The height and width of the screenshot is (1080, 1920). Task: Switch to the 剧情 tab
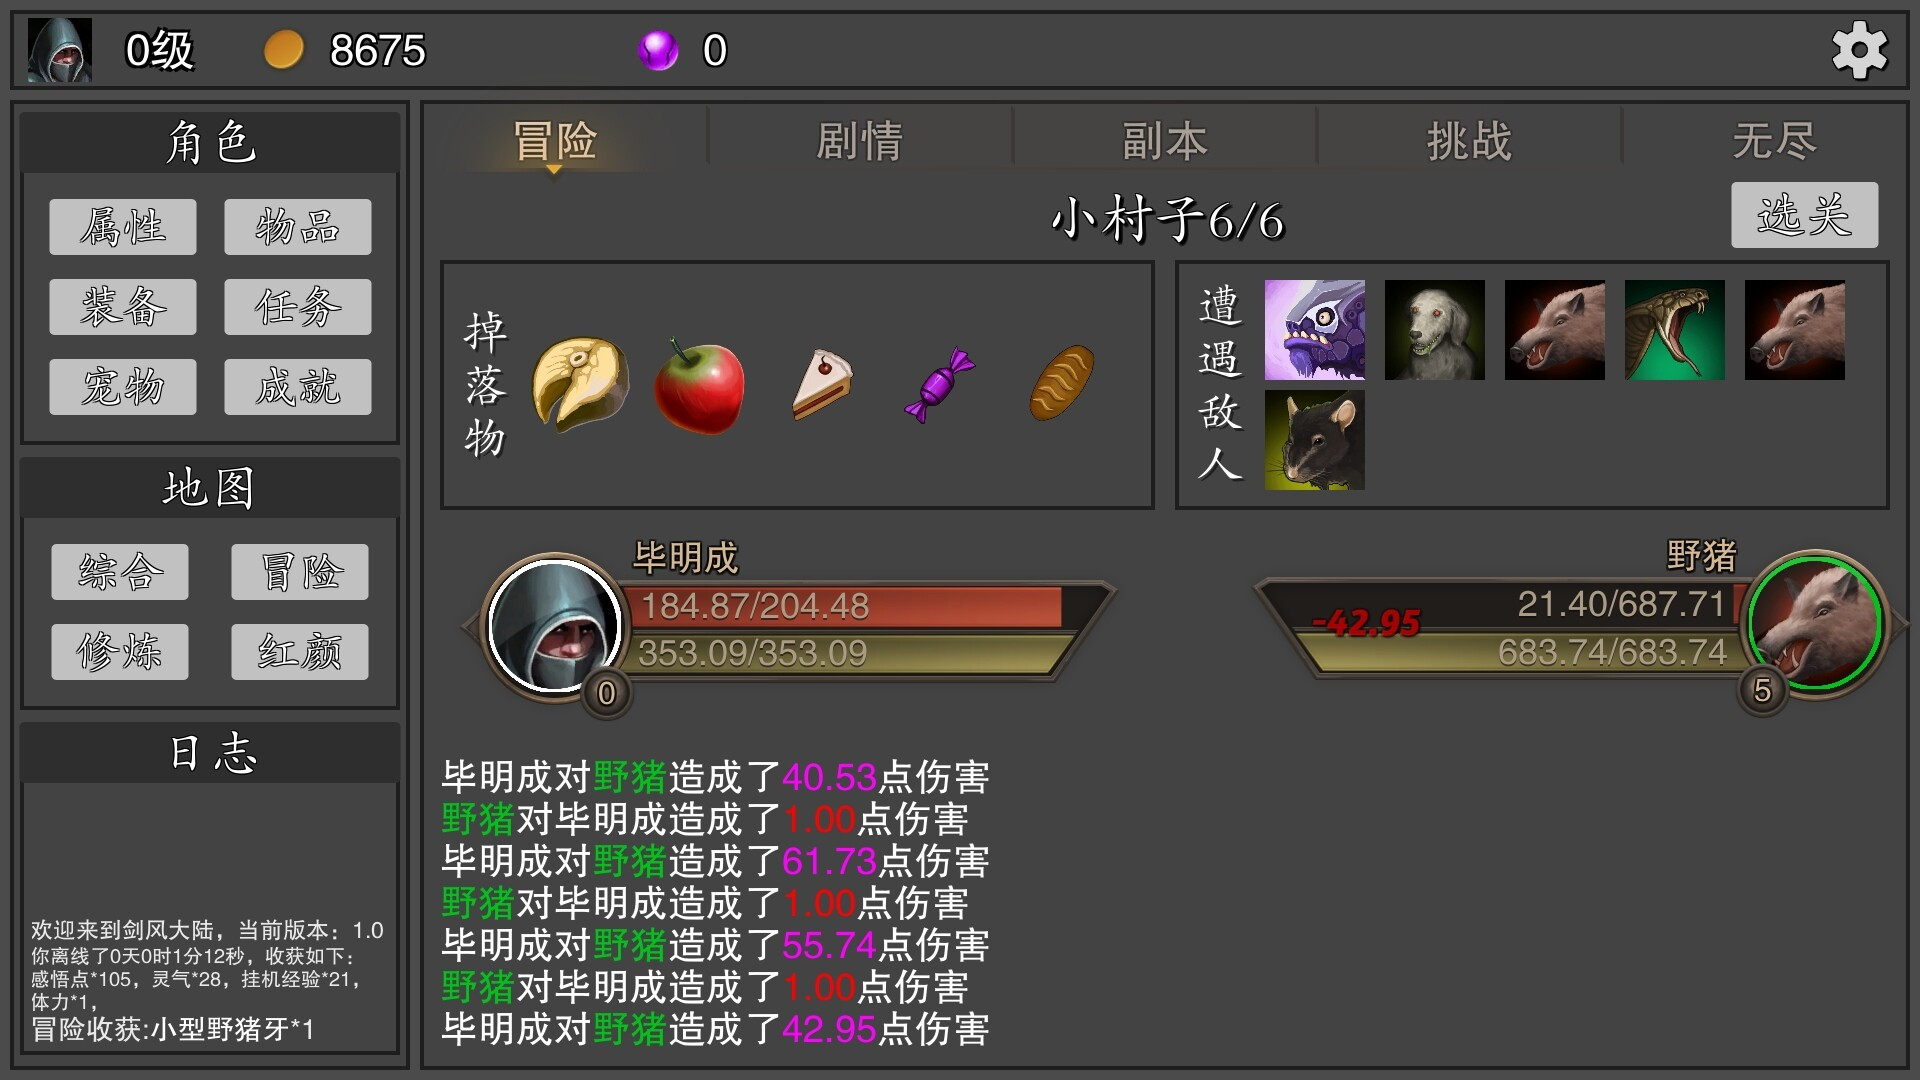[x=860, y=141]
